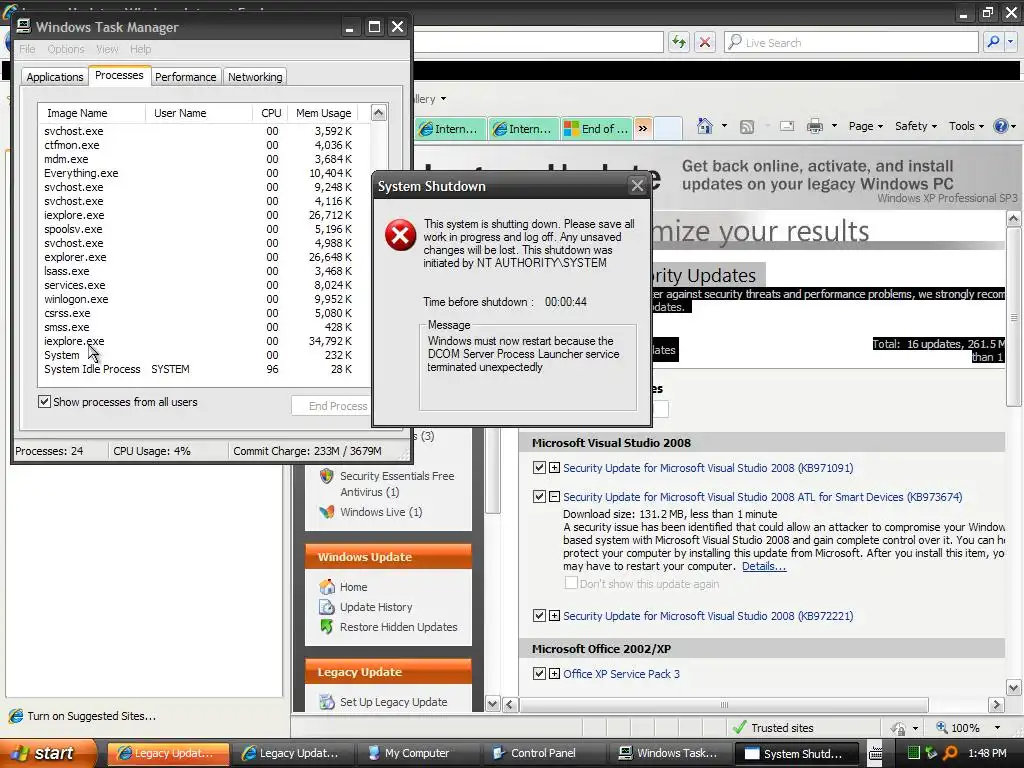1024x768 pixels.
Task: Collapse KB973674 update details minus box
Action: [x=554, y=496]
